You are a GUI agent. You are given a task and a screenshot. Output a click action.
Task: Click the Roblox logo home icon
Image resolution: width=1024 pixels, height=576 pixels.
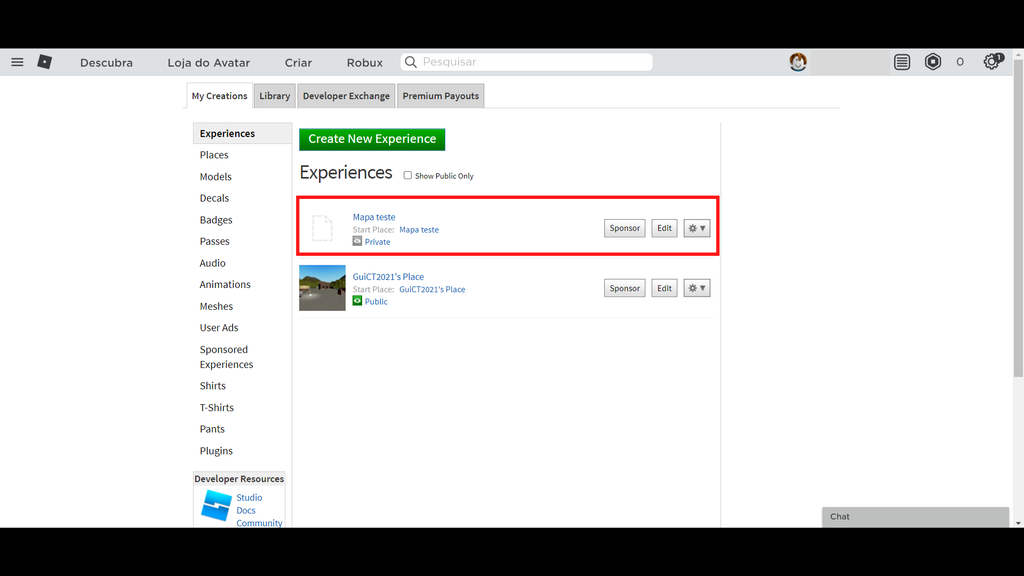(44, 62)
